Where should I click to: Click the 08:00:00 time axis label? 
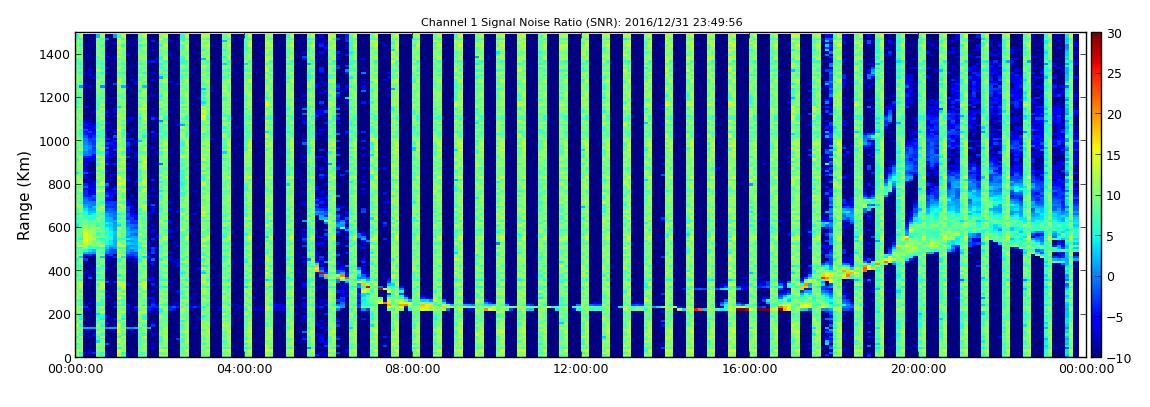[x=413, y=370]
